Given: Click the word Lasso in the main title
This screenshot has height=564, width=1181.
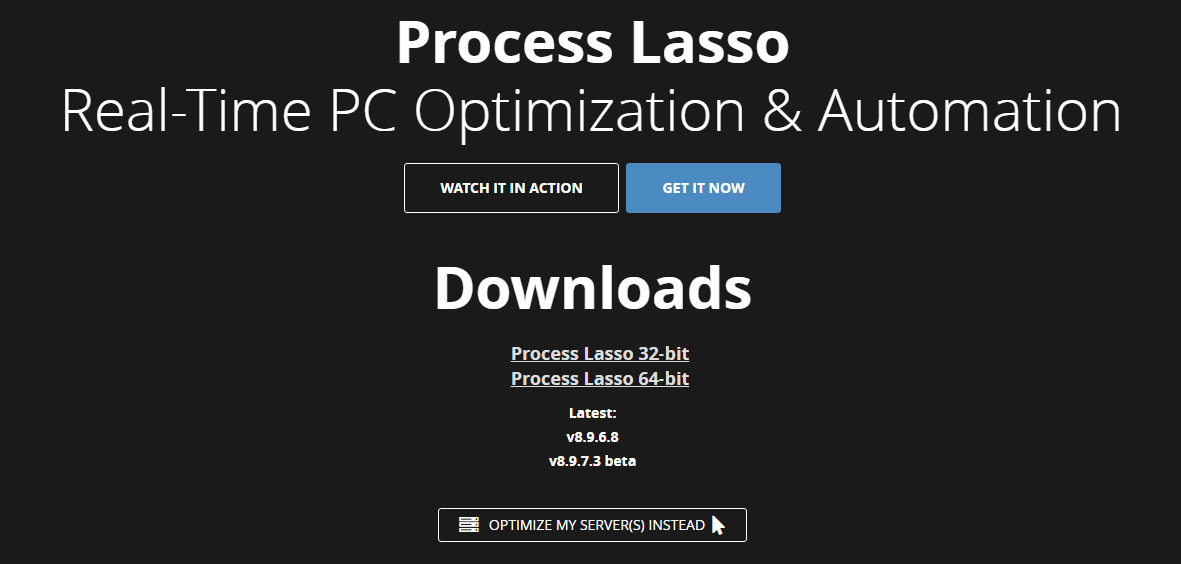Looking at the screenshot, I should pos(710,42).
